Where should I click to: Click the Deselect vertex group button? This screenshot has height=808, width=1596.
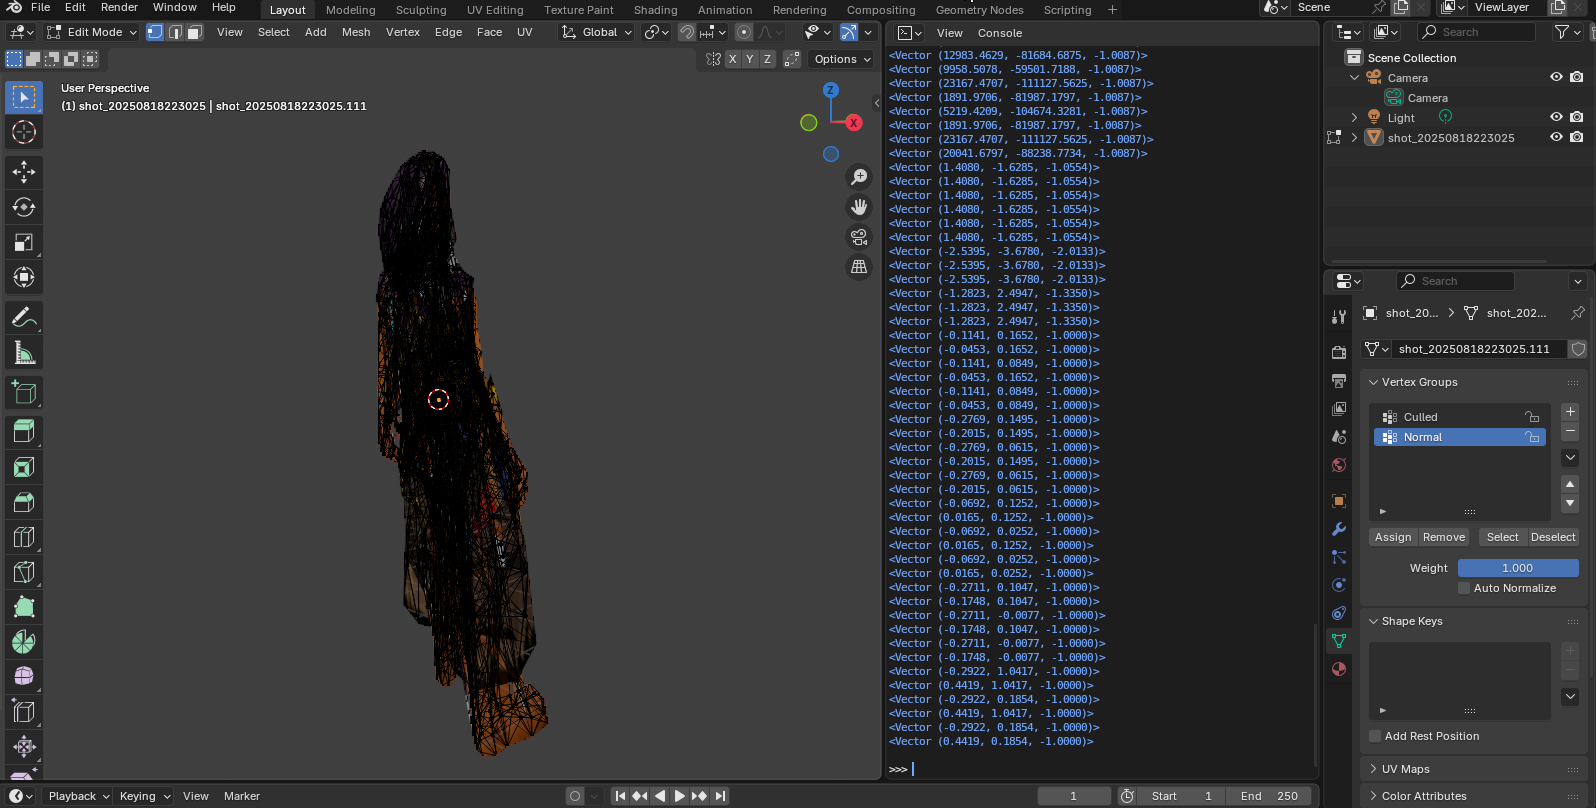pyautogui.click(x=1553, y=537)
